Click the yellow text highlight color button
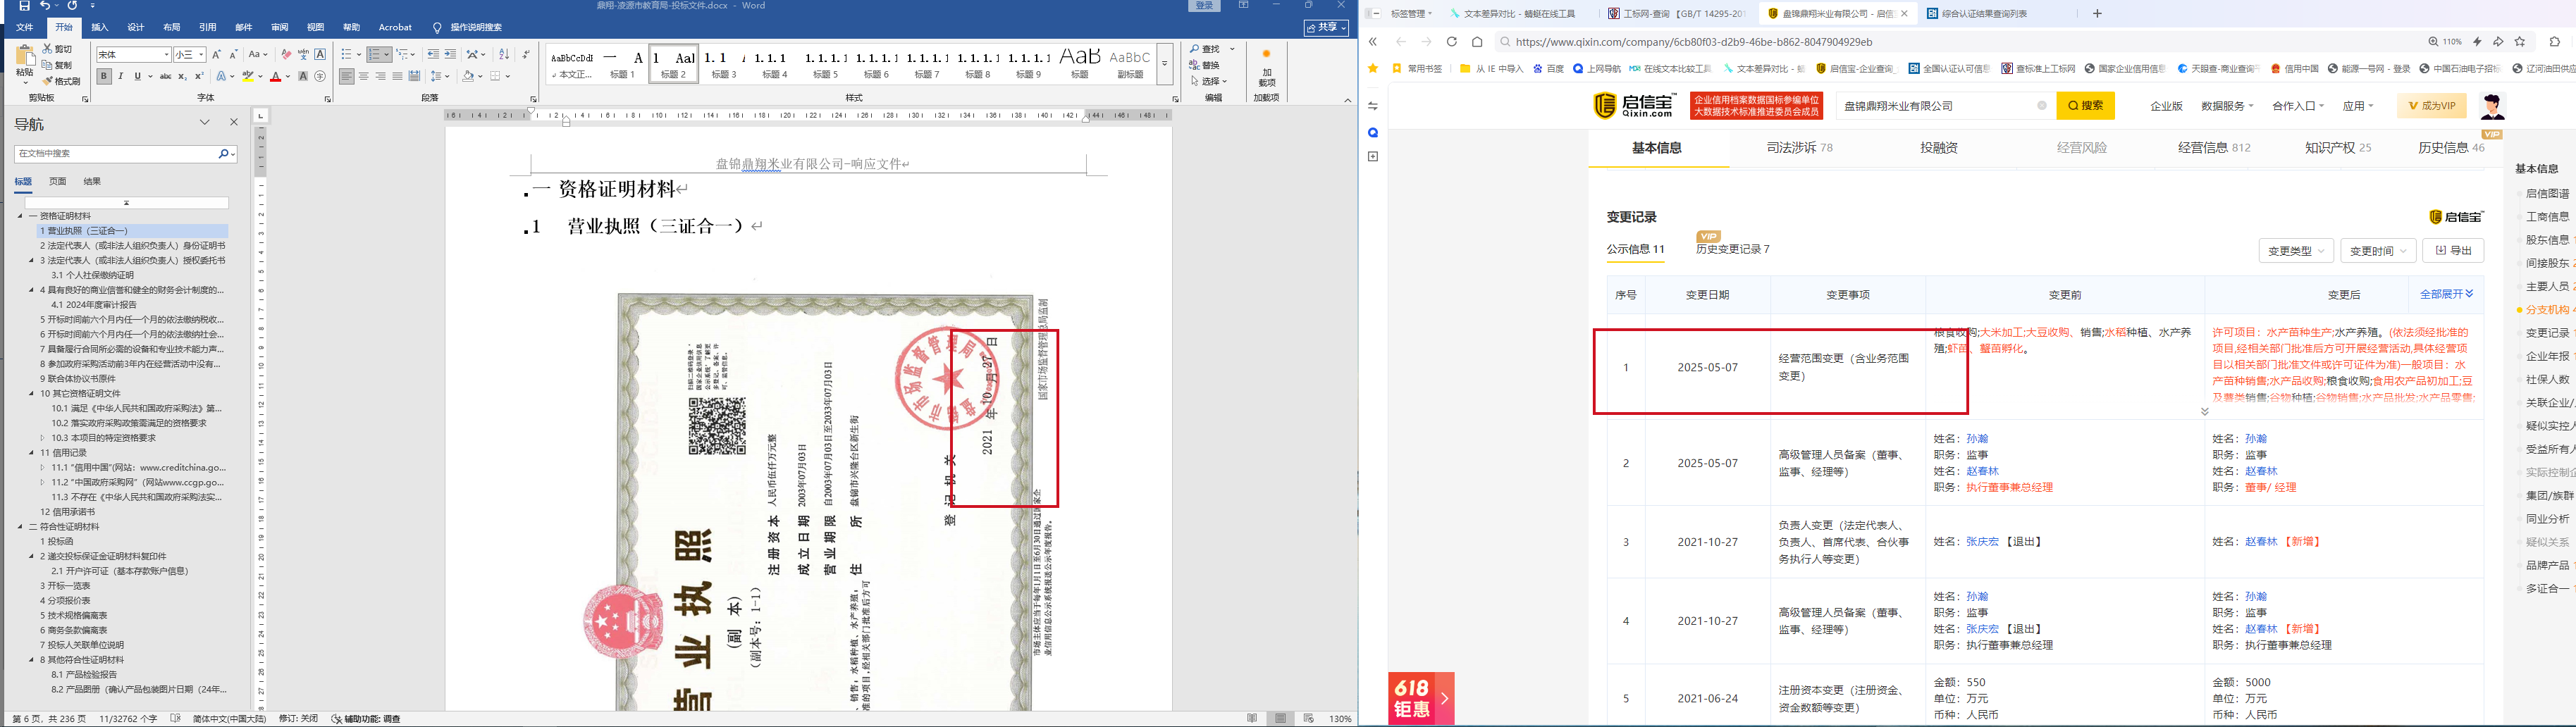2576x727 pixels. pos(248,76)
